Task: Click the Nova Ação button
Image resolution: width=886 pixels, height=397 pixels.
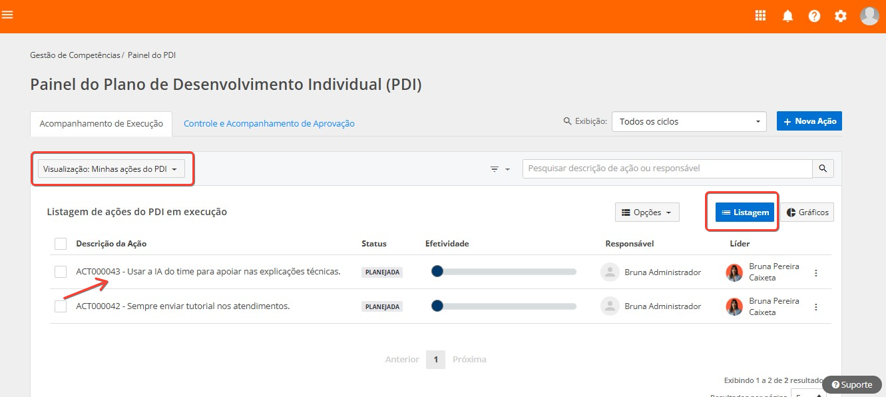Action: (x=809, y=121)
